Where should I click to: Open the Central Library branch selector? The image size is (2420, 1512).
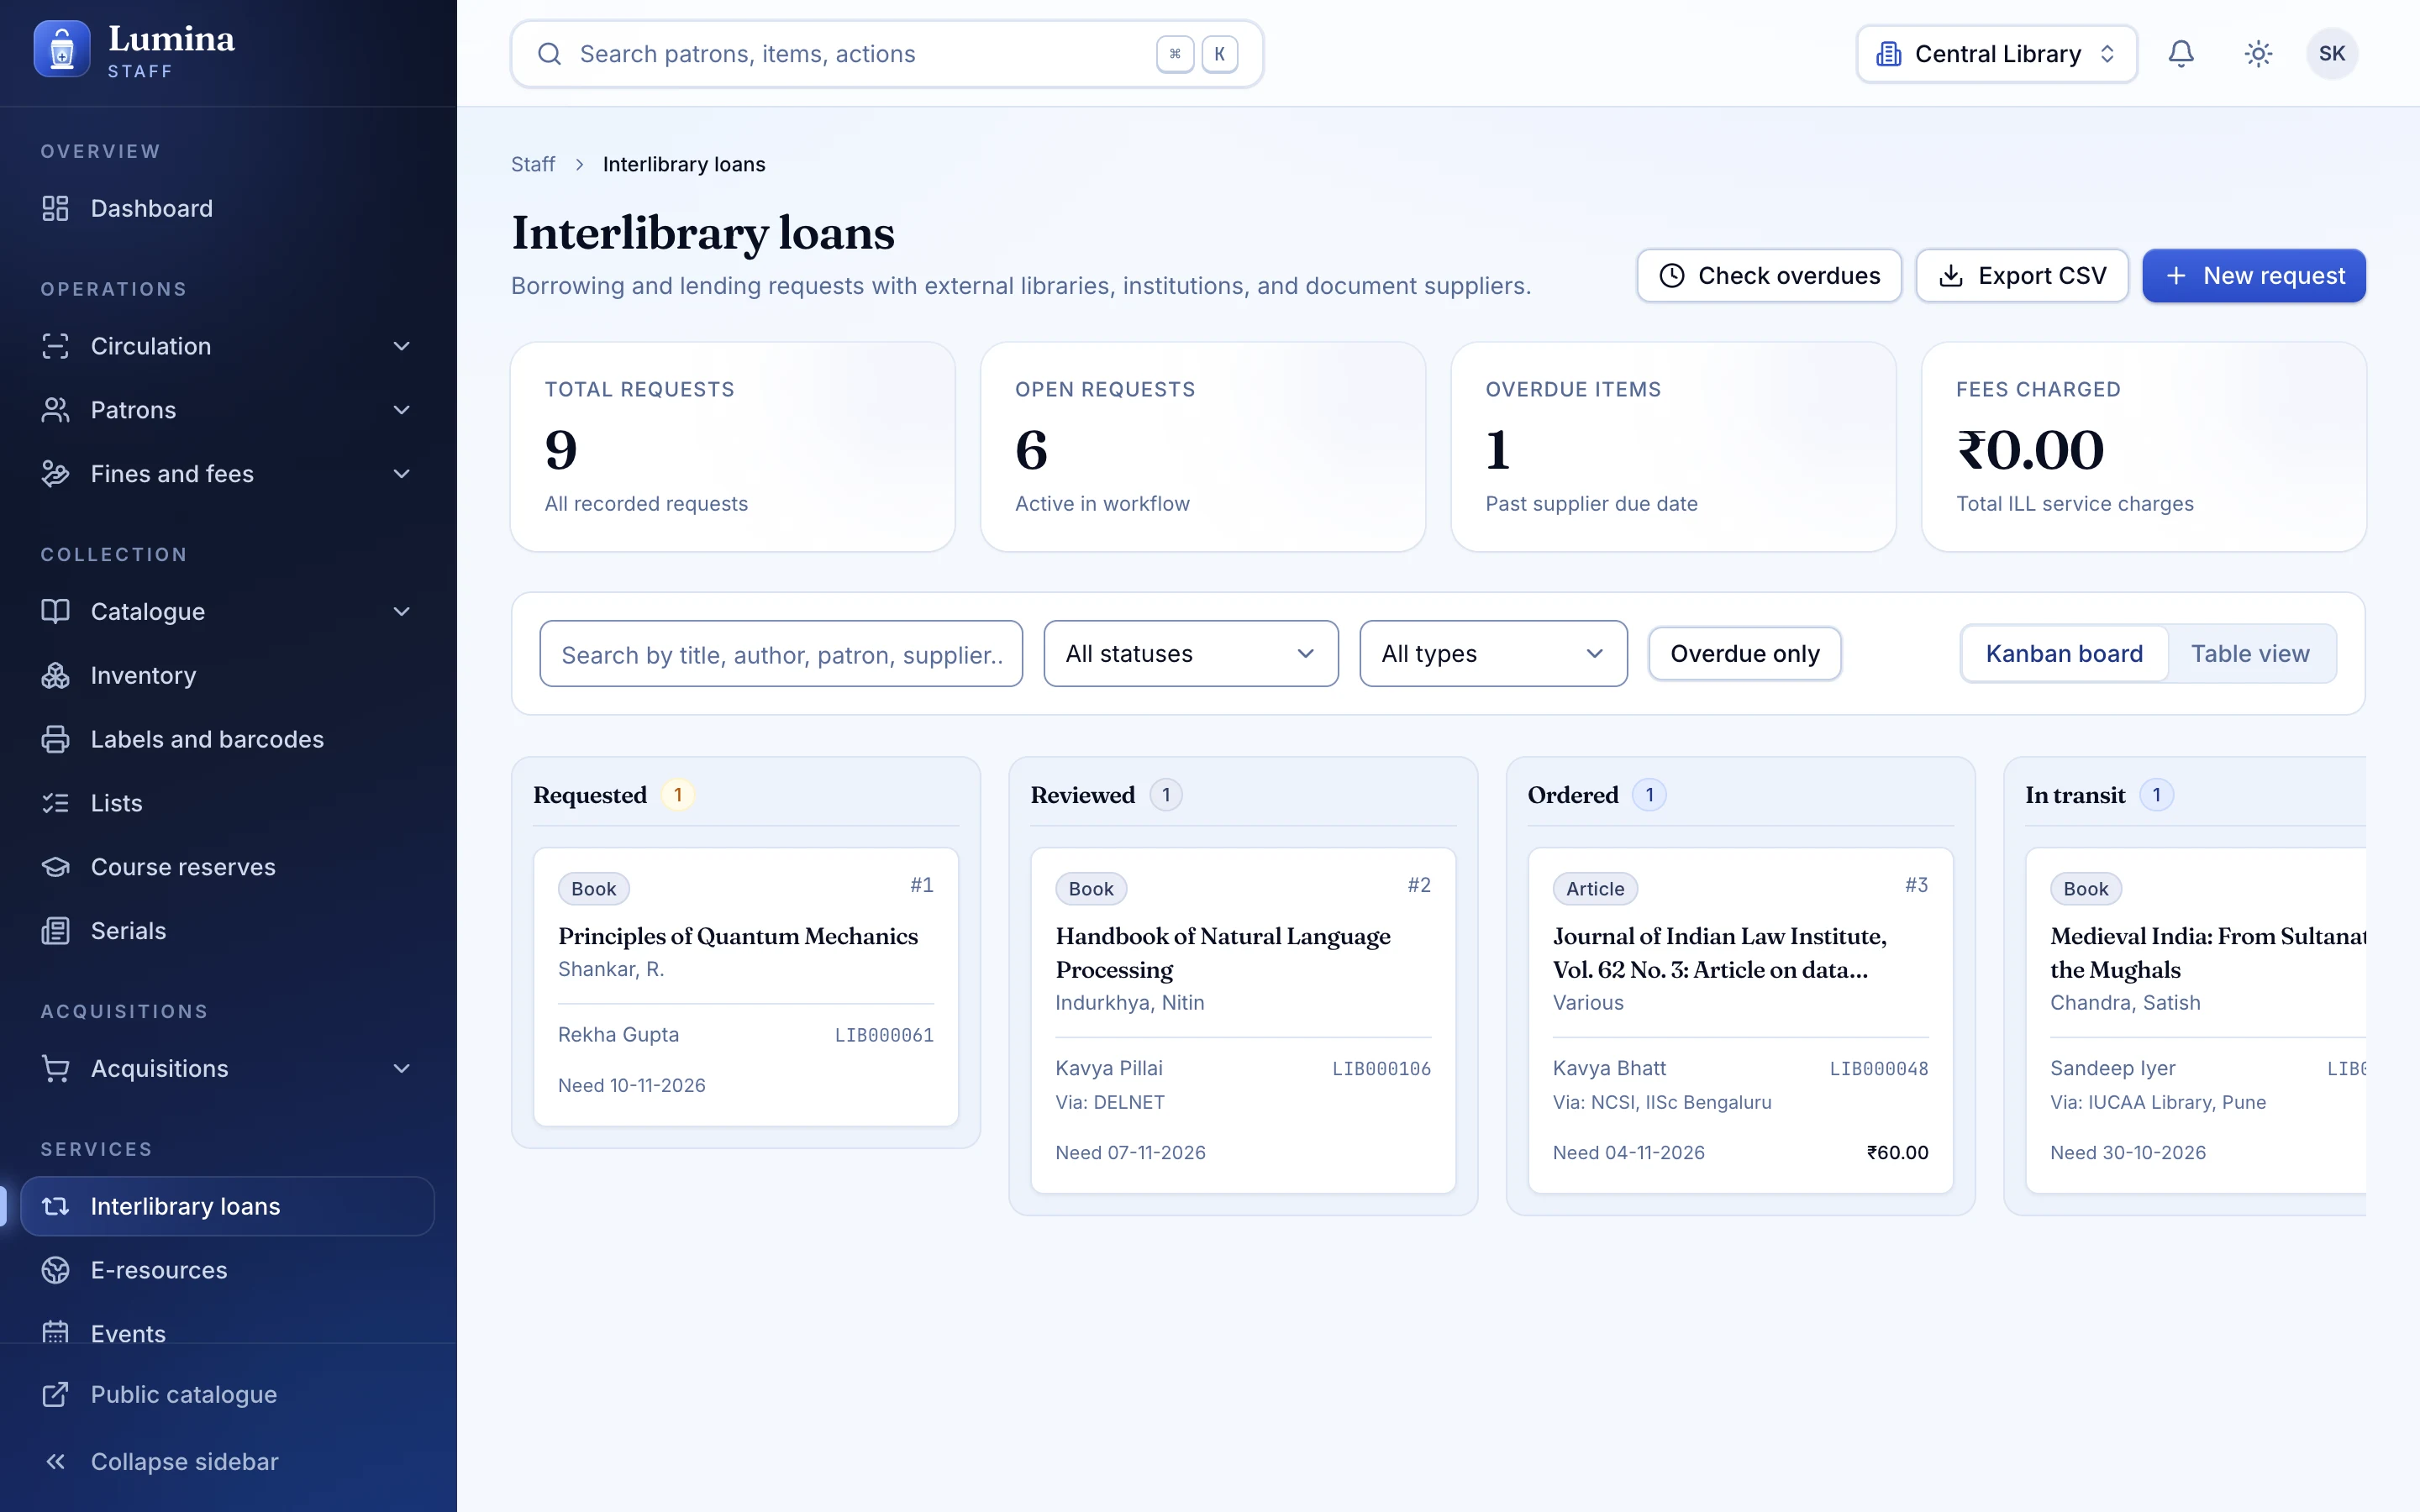[x=1996, y=54]
